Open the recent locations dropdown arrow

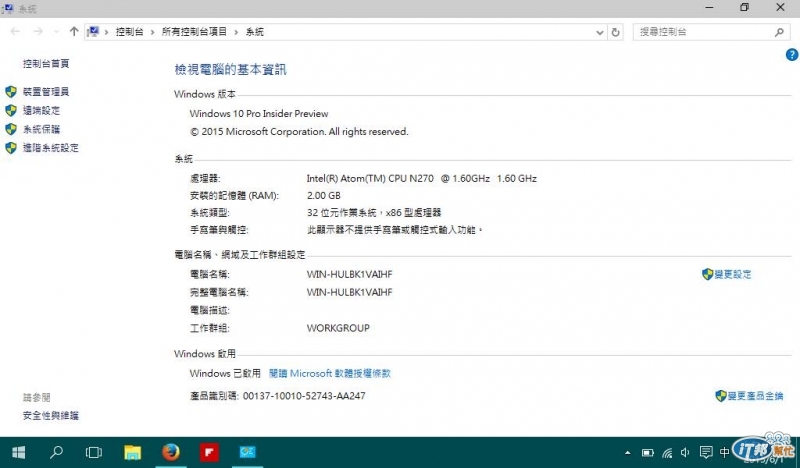click(56, 32)
